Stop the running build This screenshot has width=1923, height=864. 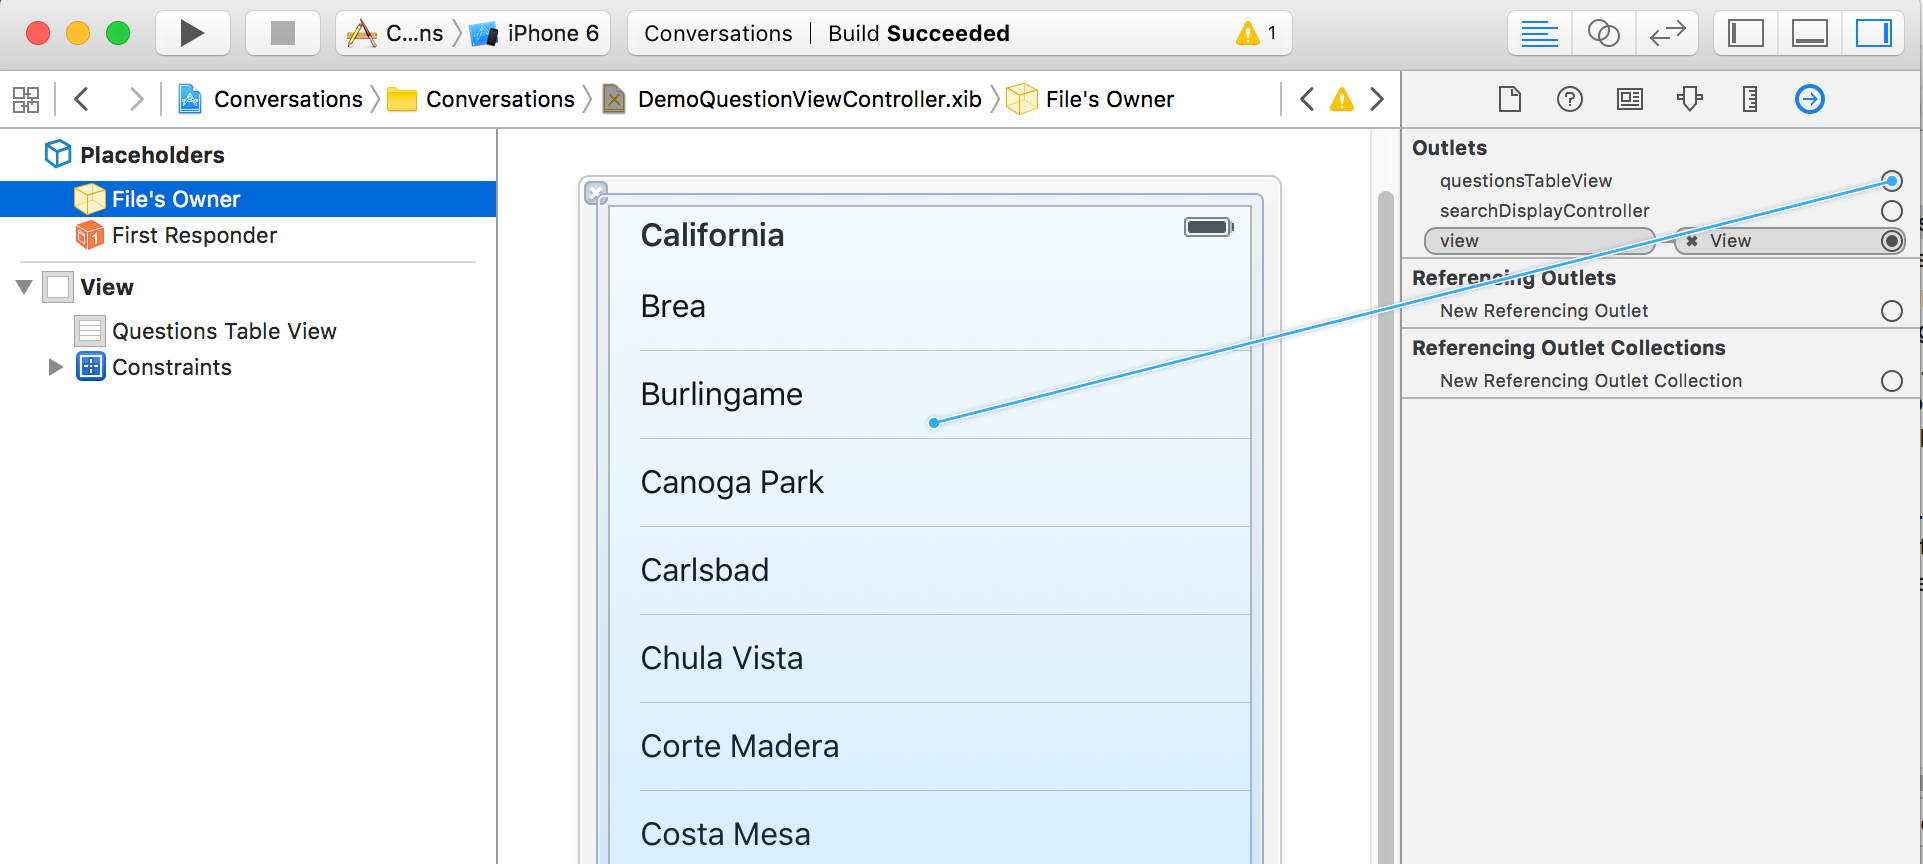(283, 33)
